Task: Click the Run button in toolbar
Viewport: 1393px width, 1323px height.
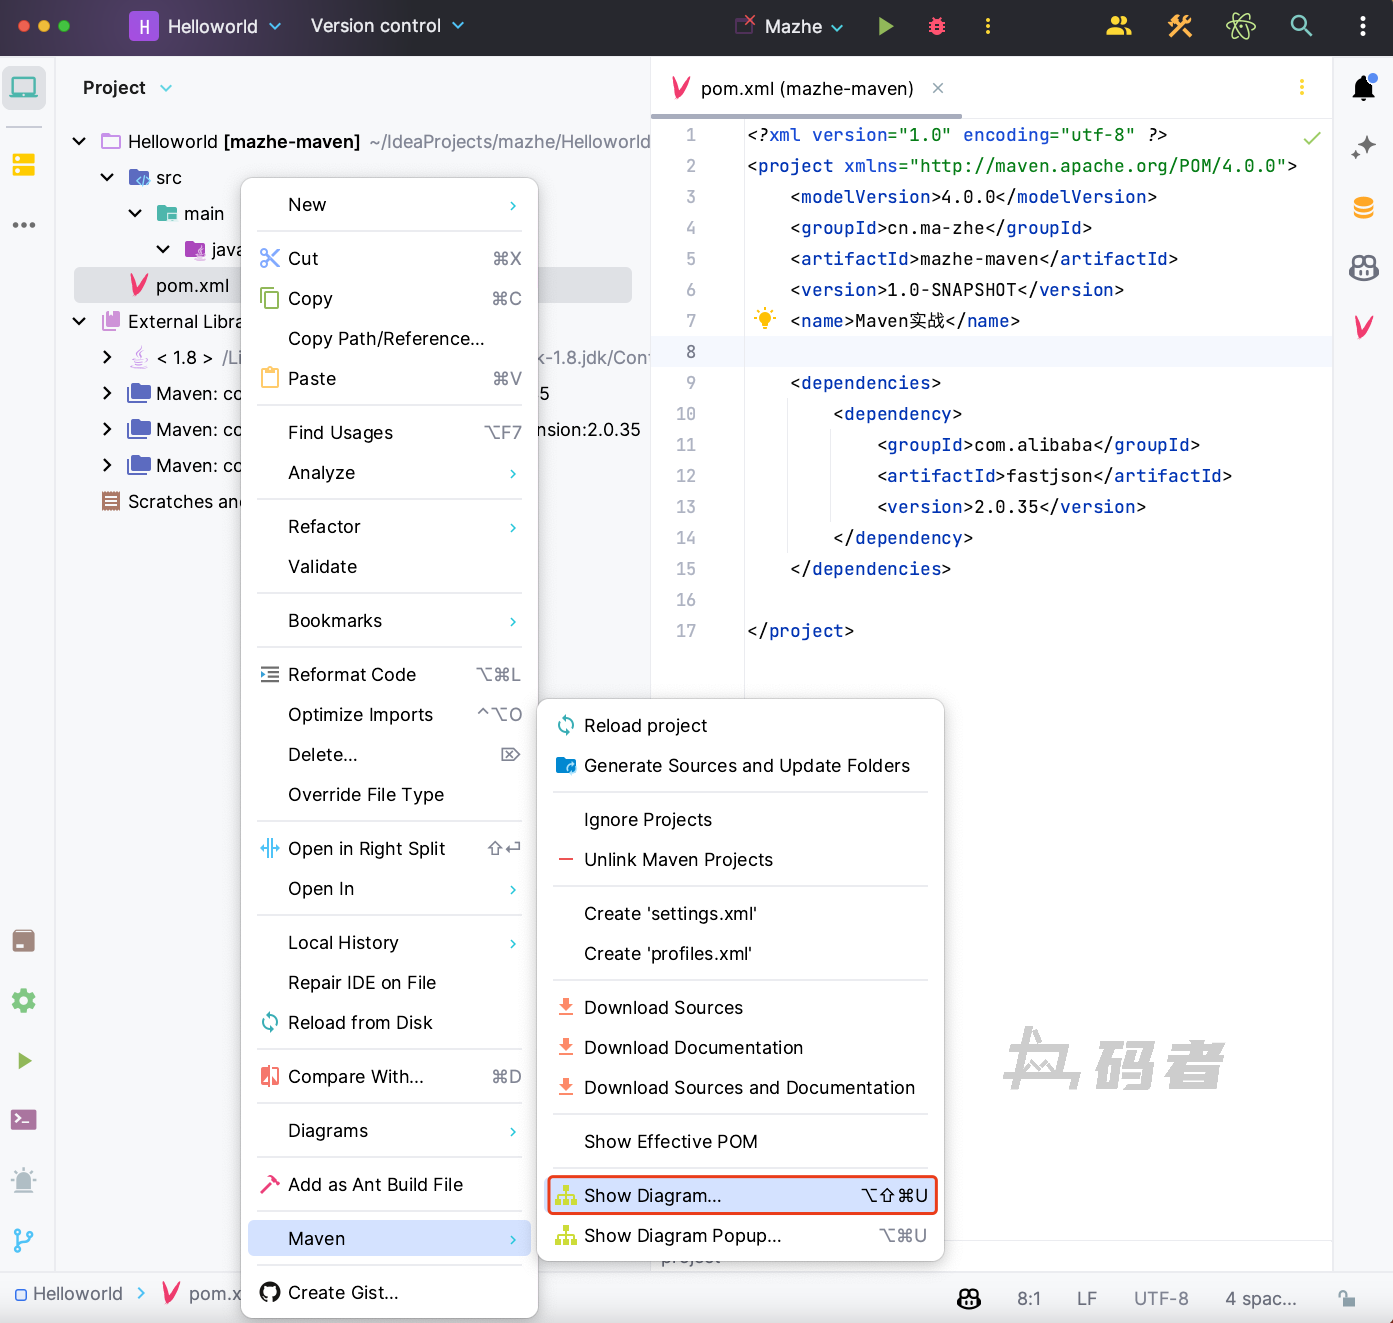Action: point(885,26)
